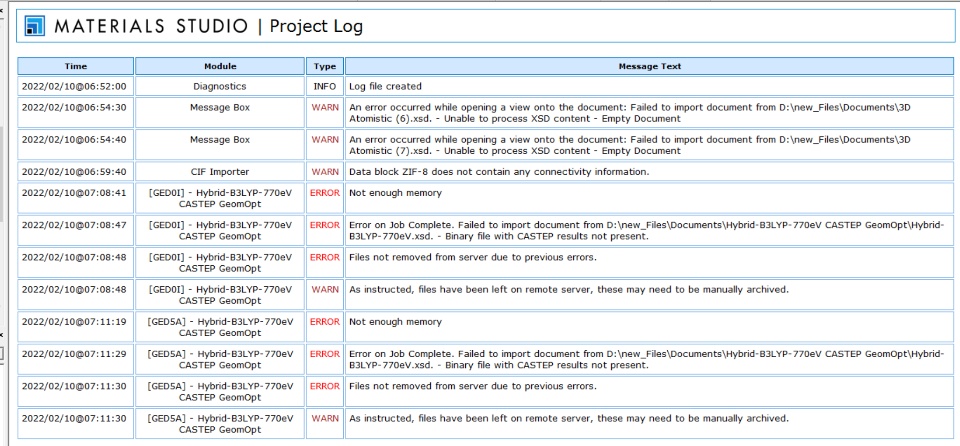Click WARN type in the CIF Importer row
Viewport: 960px width, 446px height.
(324, 172)
